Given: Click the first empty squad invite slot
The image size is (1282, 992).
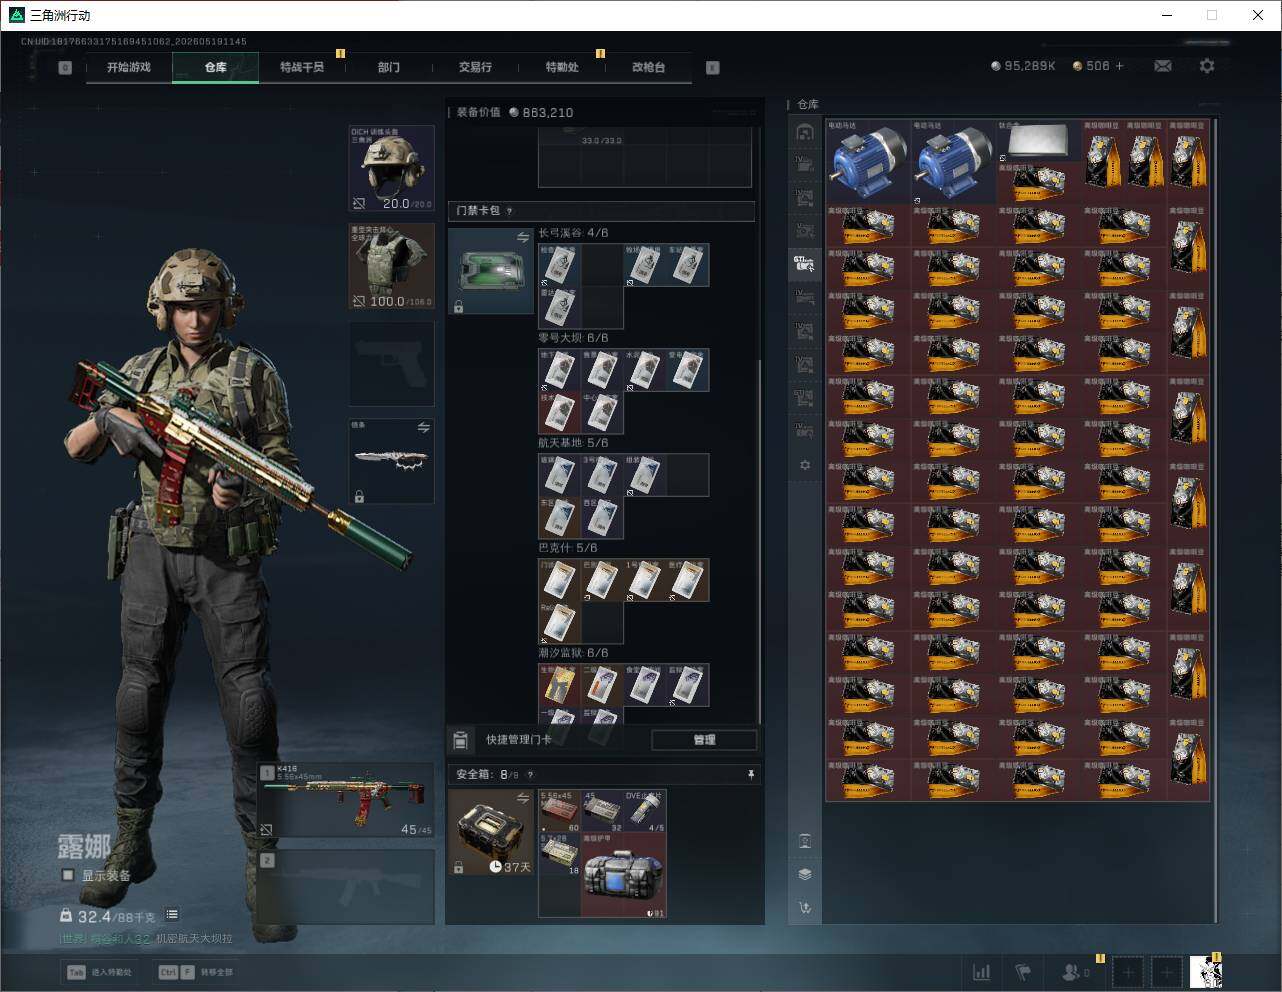Looking at the screenshot, I should point(1127,971).
